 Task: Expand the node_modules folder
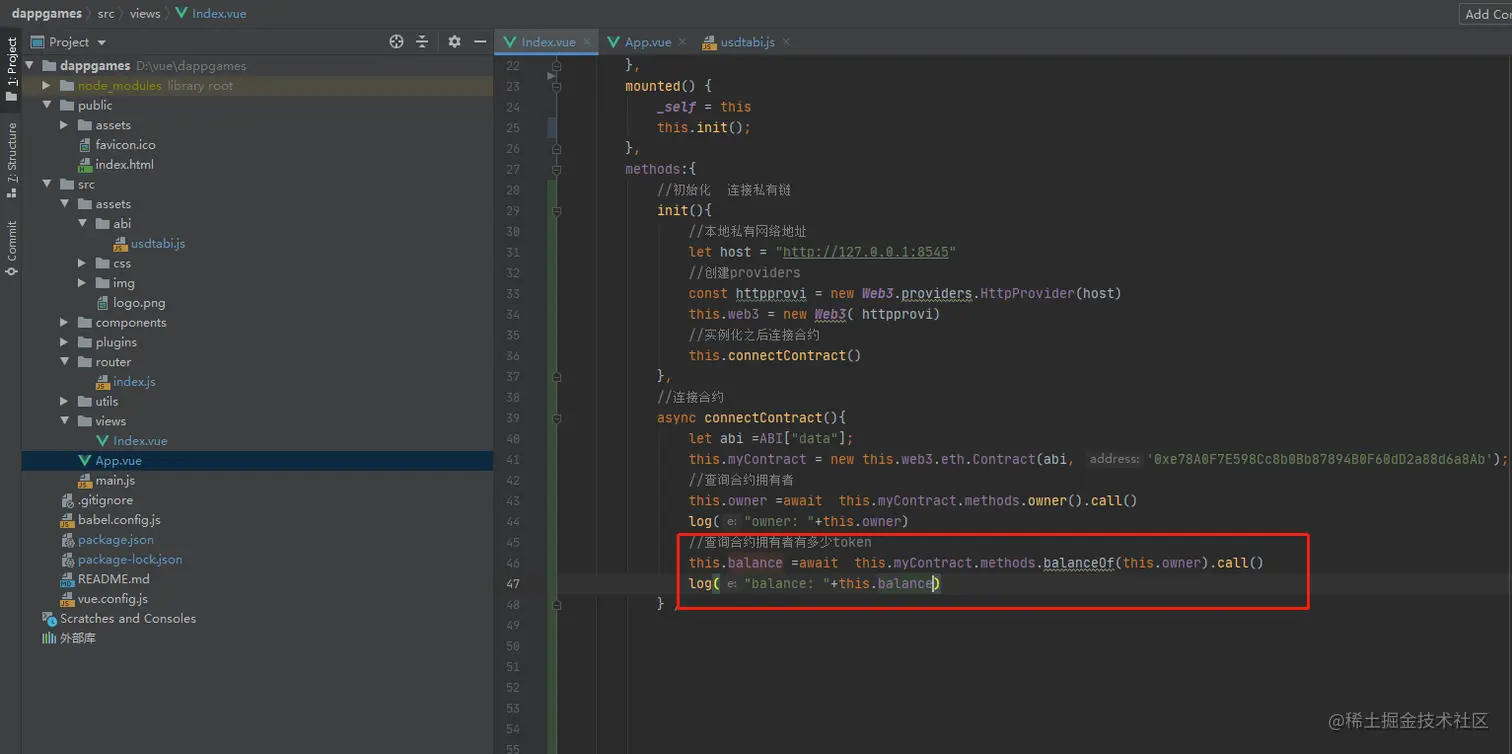46,86
